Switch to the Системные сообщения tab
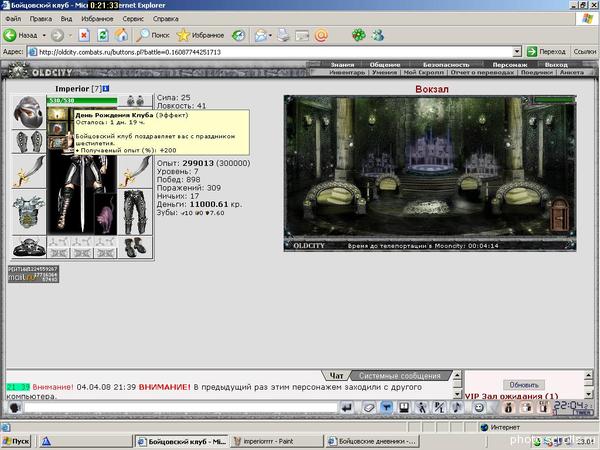Viewport: 600px width, 450px height. click(x=399, y=376)
